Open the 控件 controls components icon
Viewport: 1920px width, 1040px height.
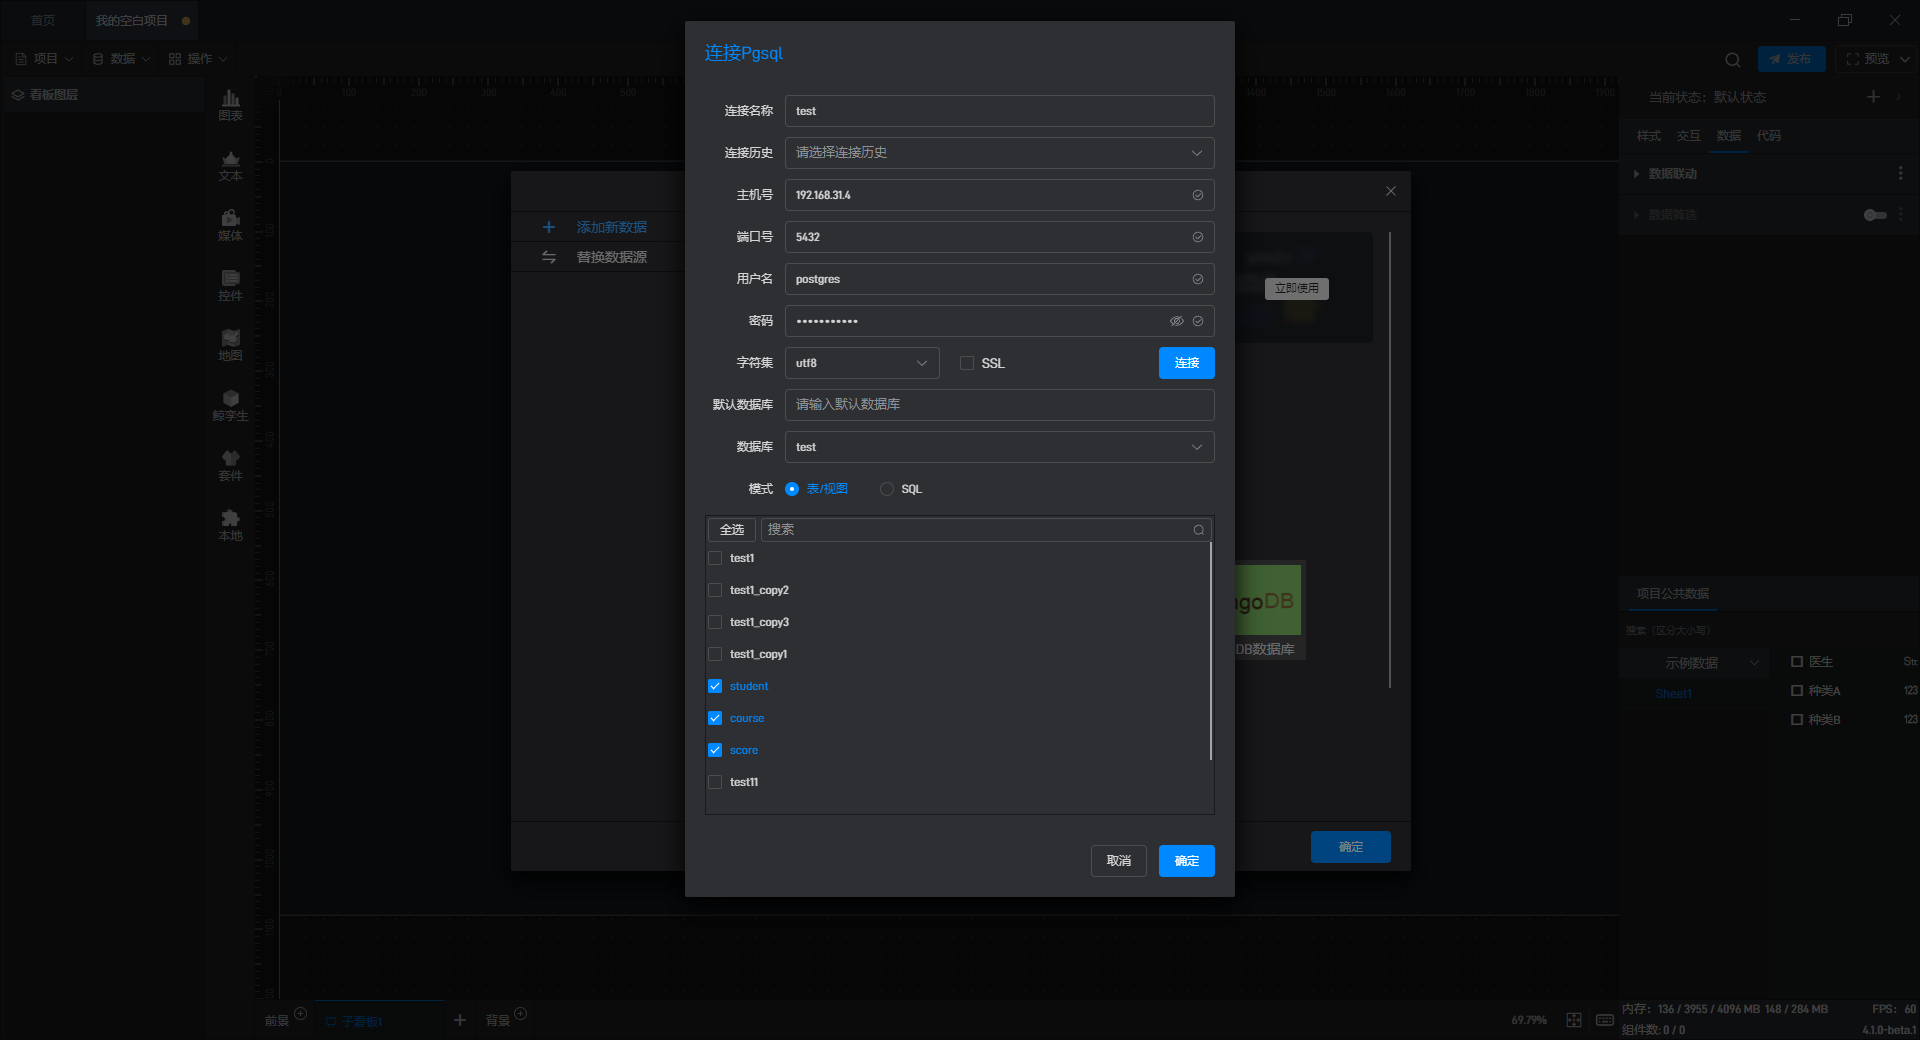pos(230,285)
